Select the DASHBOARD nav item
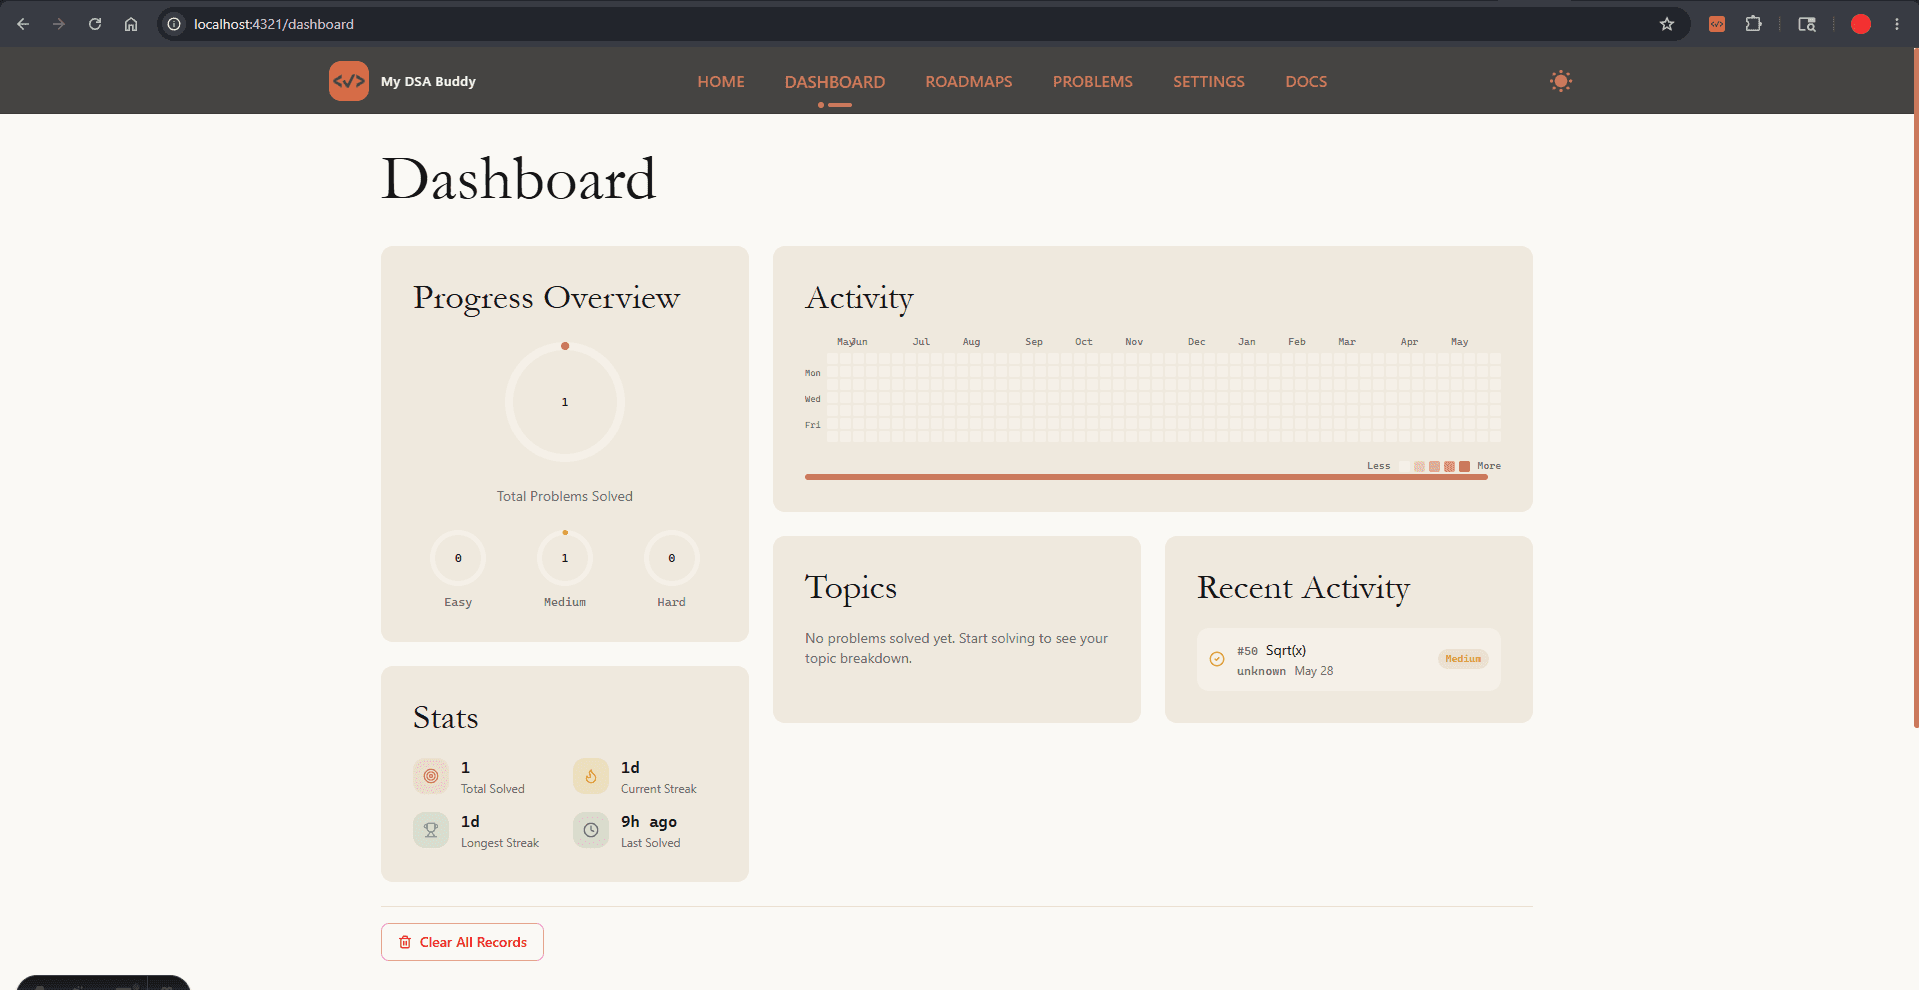 [x=835, y=82]
